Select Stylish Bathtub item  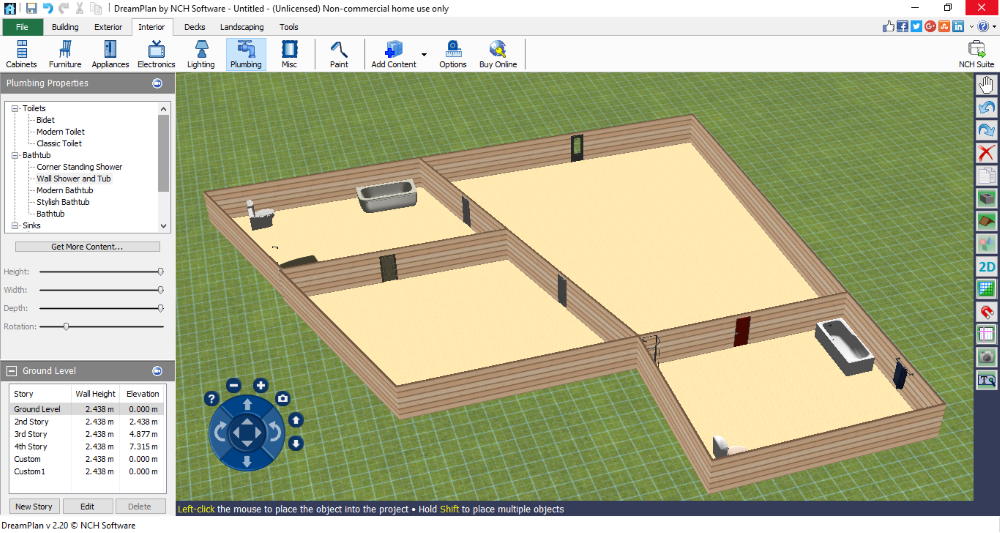click(62, 201)
